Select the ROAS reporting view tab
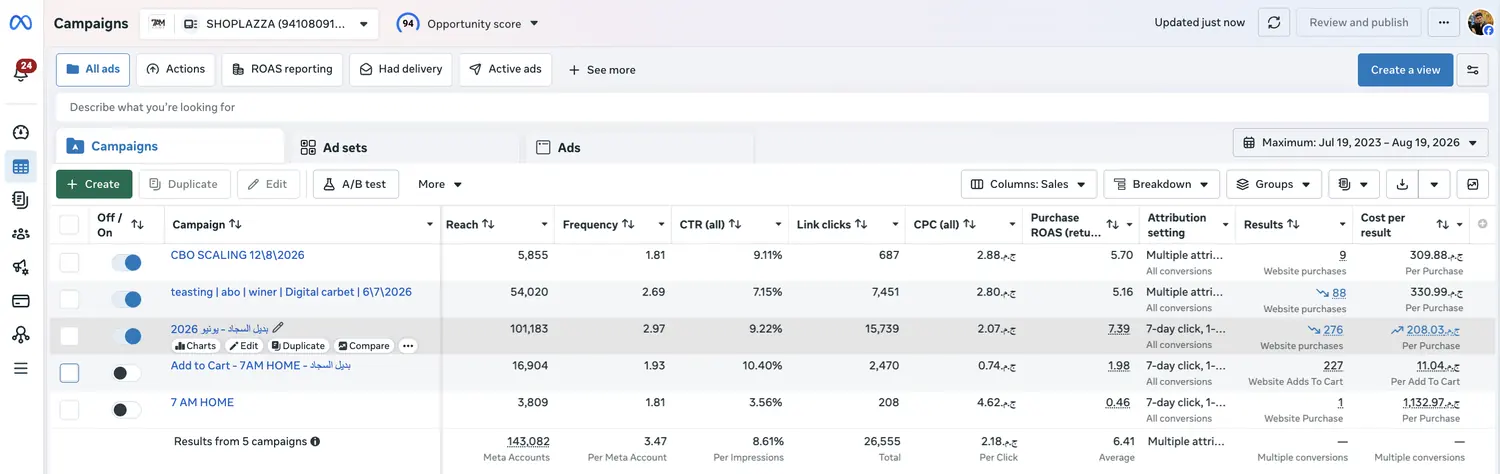The image size is (1500, 474). pos(282,70)
